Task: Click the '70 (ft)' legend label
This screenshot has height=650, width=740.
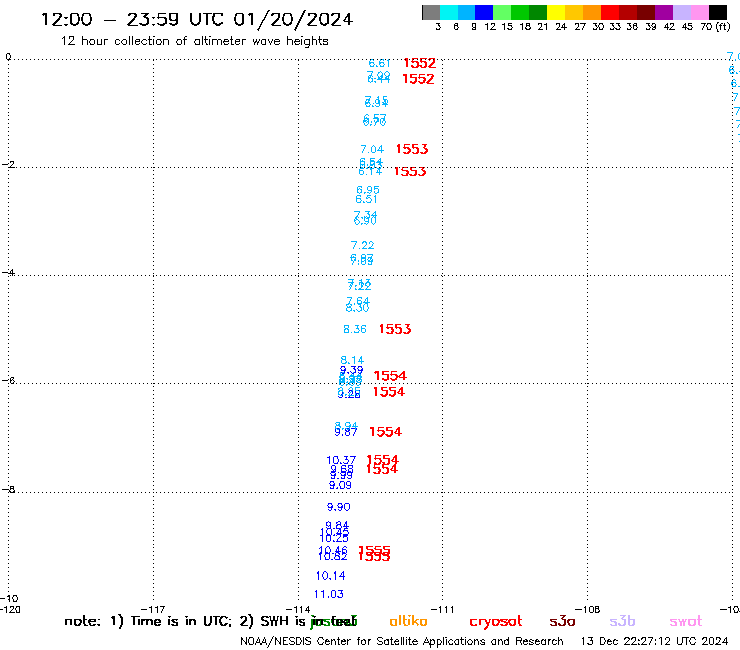Action: click(x=715, y=26)
